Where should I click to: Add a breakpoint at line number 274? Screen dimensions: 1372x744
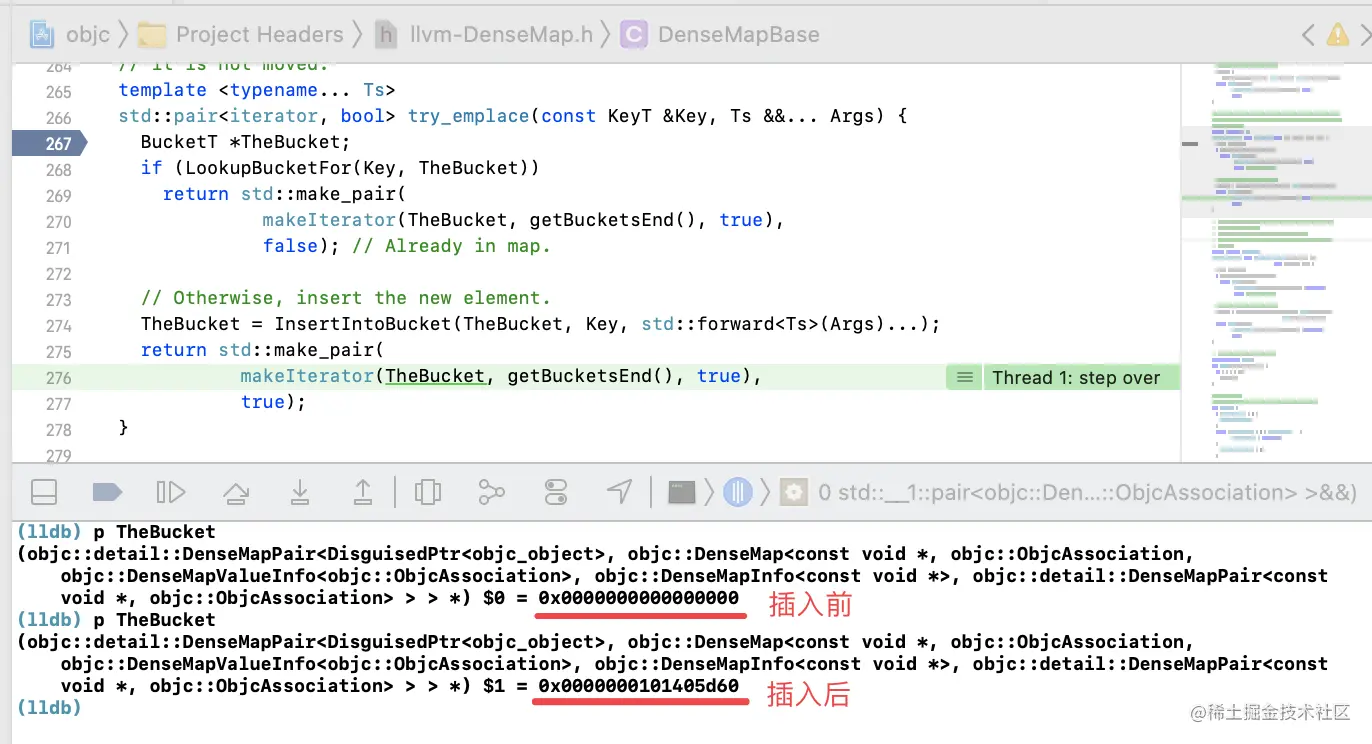[x=59, y=325]
